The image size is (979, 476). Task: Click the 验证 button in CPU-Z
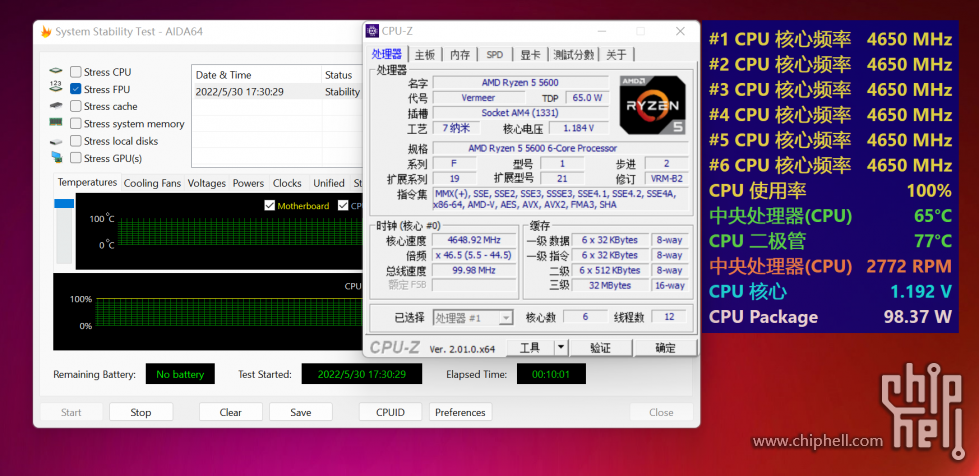click(601, 347)
